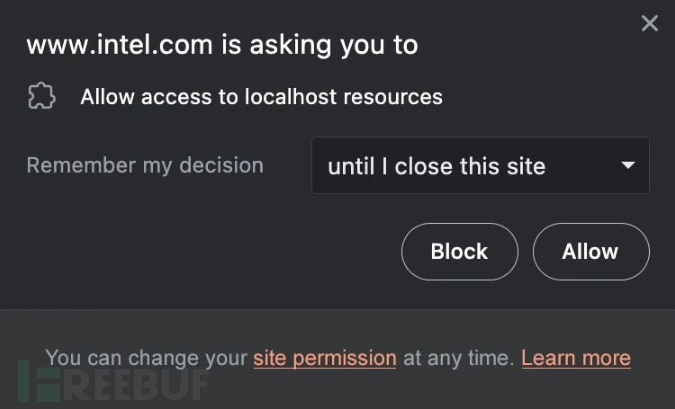Click the "Allow access to localhost resources" text
The height and width of the screenshot is (409, 675).
(x=261, y=97)
